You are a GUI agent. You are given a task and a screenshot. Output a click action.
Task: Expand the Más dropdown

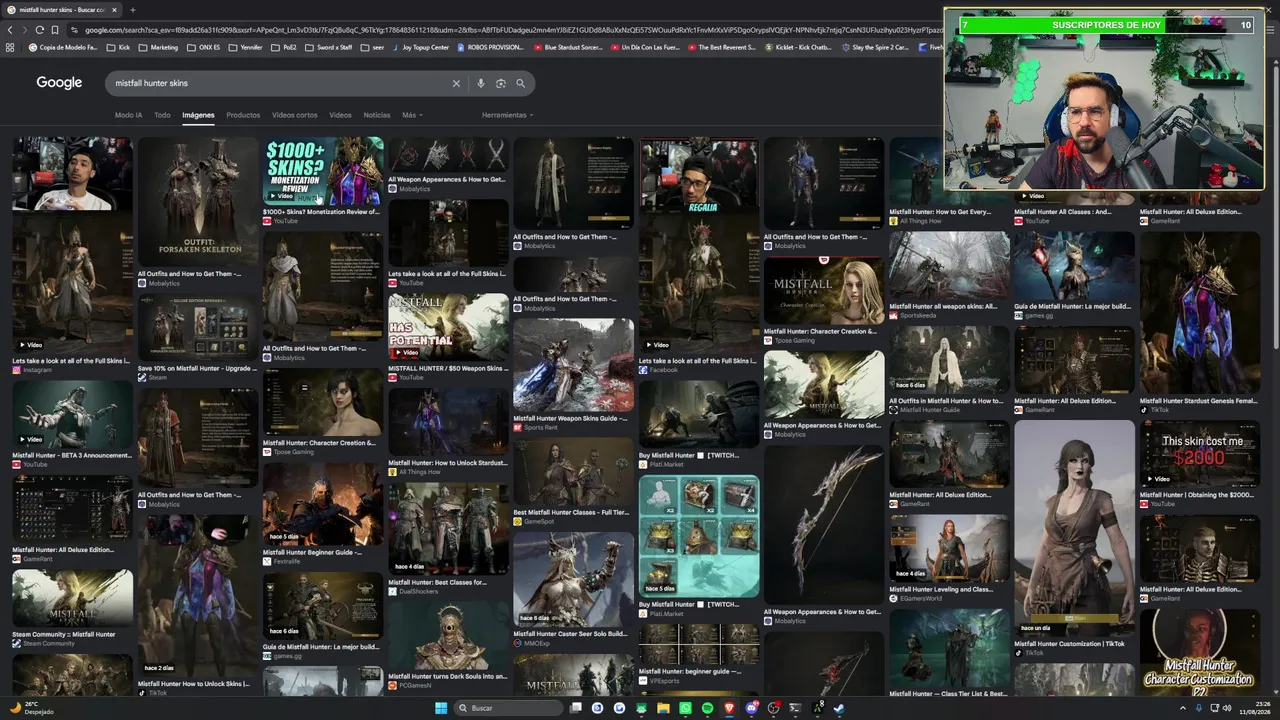pos(412,115)
